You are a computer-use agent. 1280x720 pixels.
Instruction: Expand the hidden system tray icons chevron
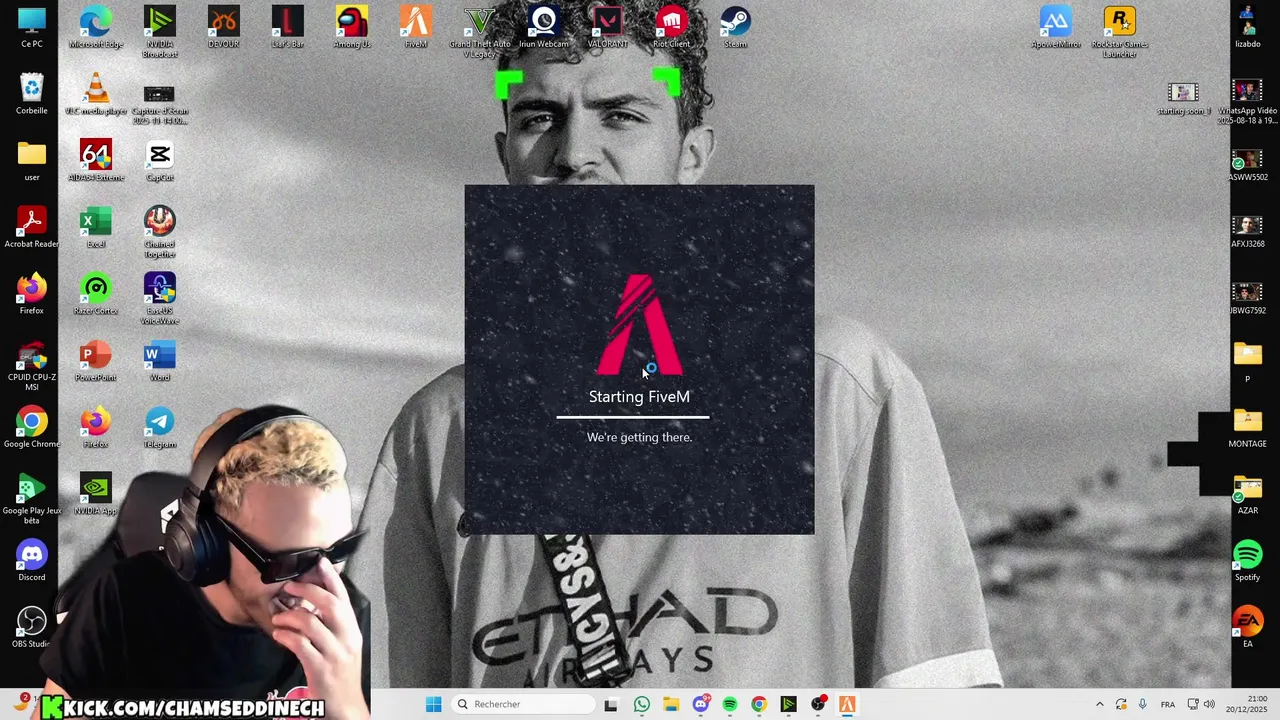tap(1099, 704)
